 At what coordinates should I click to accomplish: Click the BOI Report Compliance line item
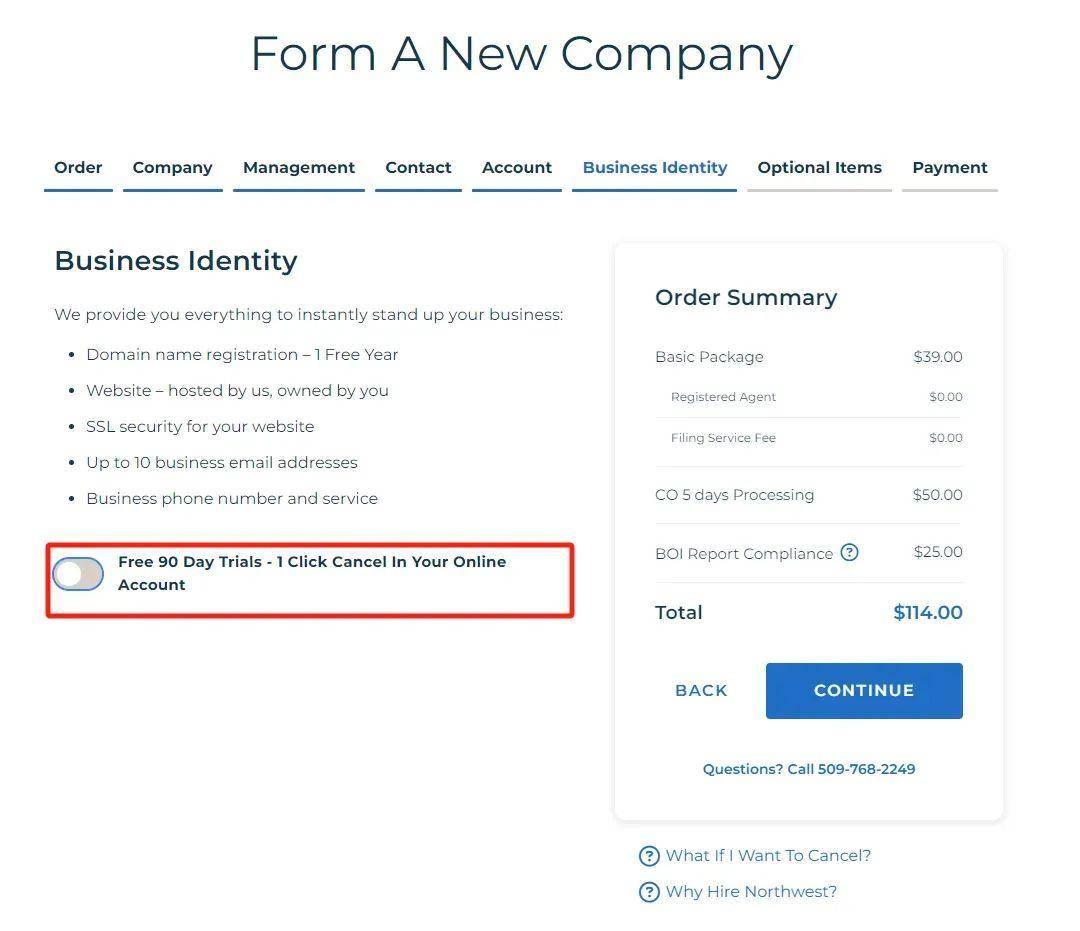pyautogui.click(x=809, y=553)
